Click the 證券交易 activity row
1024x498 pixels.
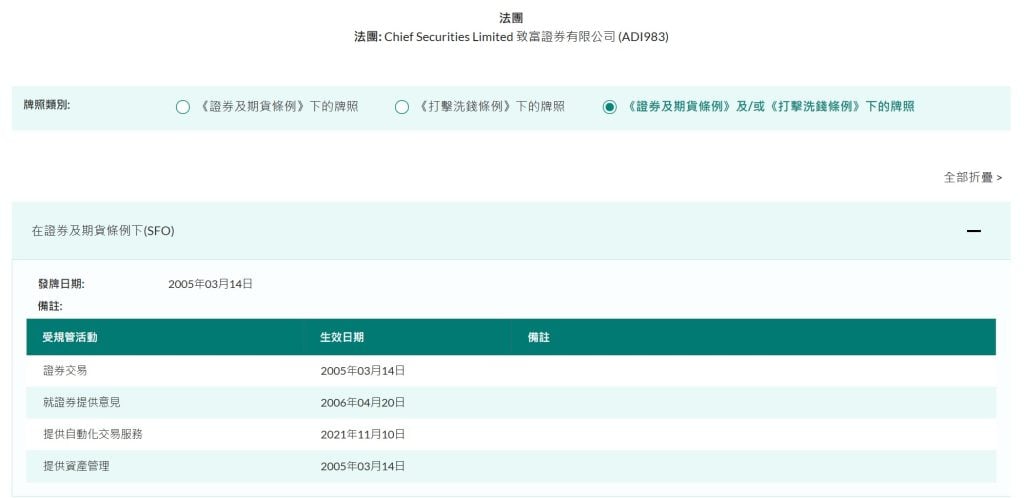[x=511, y=371]
